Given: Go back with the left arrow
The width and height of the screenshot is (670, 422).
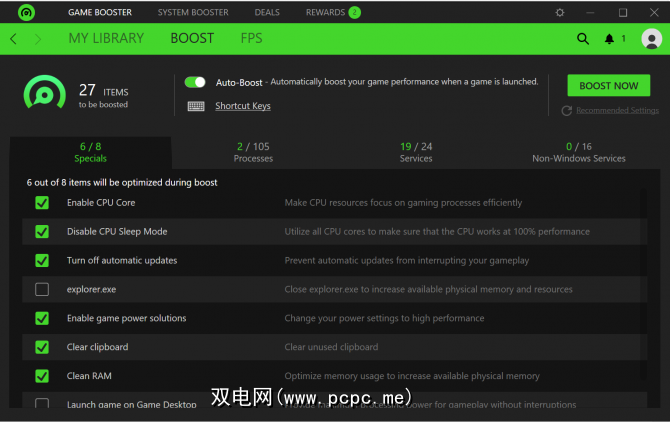Looking at the screenshot, I should (x=14, y=39).
